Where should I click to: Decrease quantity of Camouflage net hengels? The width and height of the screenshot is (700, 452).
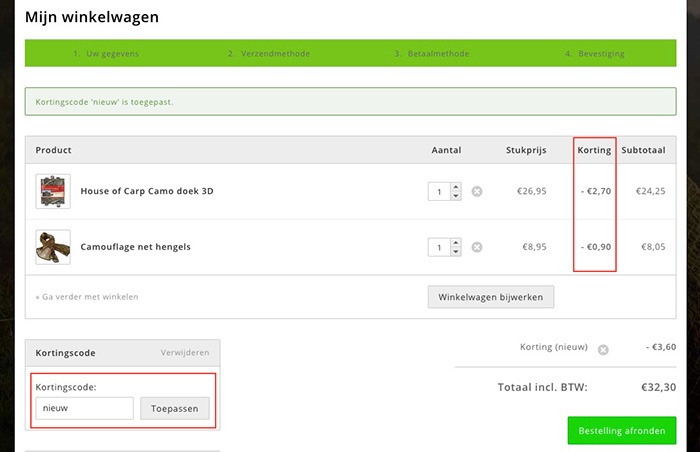(x=456, y=252)
